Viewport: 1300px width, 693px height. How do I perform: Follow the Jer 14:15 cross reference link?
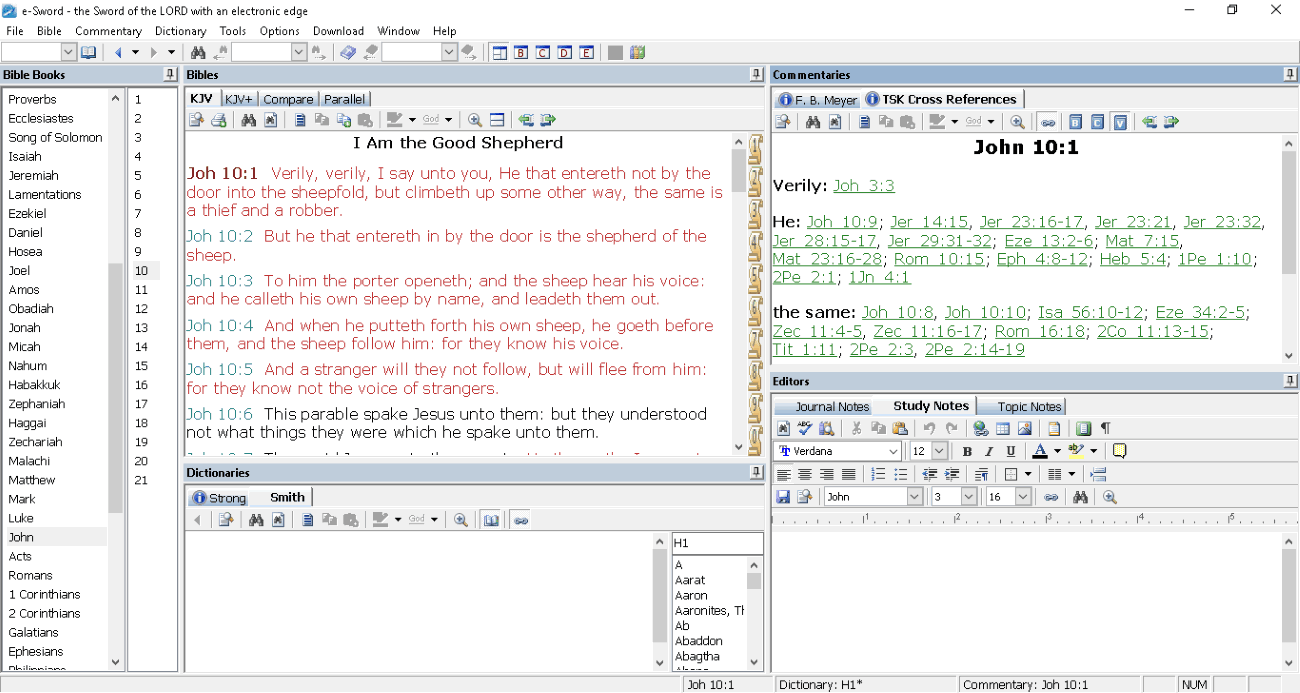929,222
